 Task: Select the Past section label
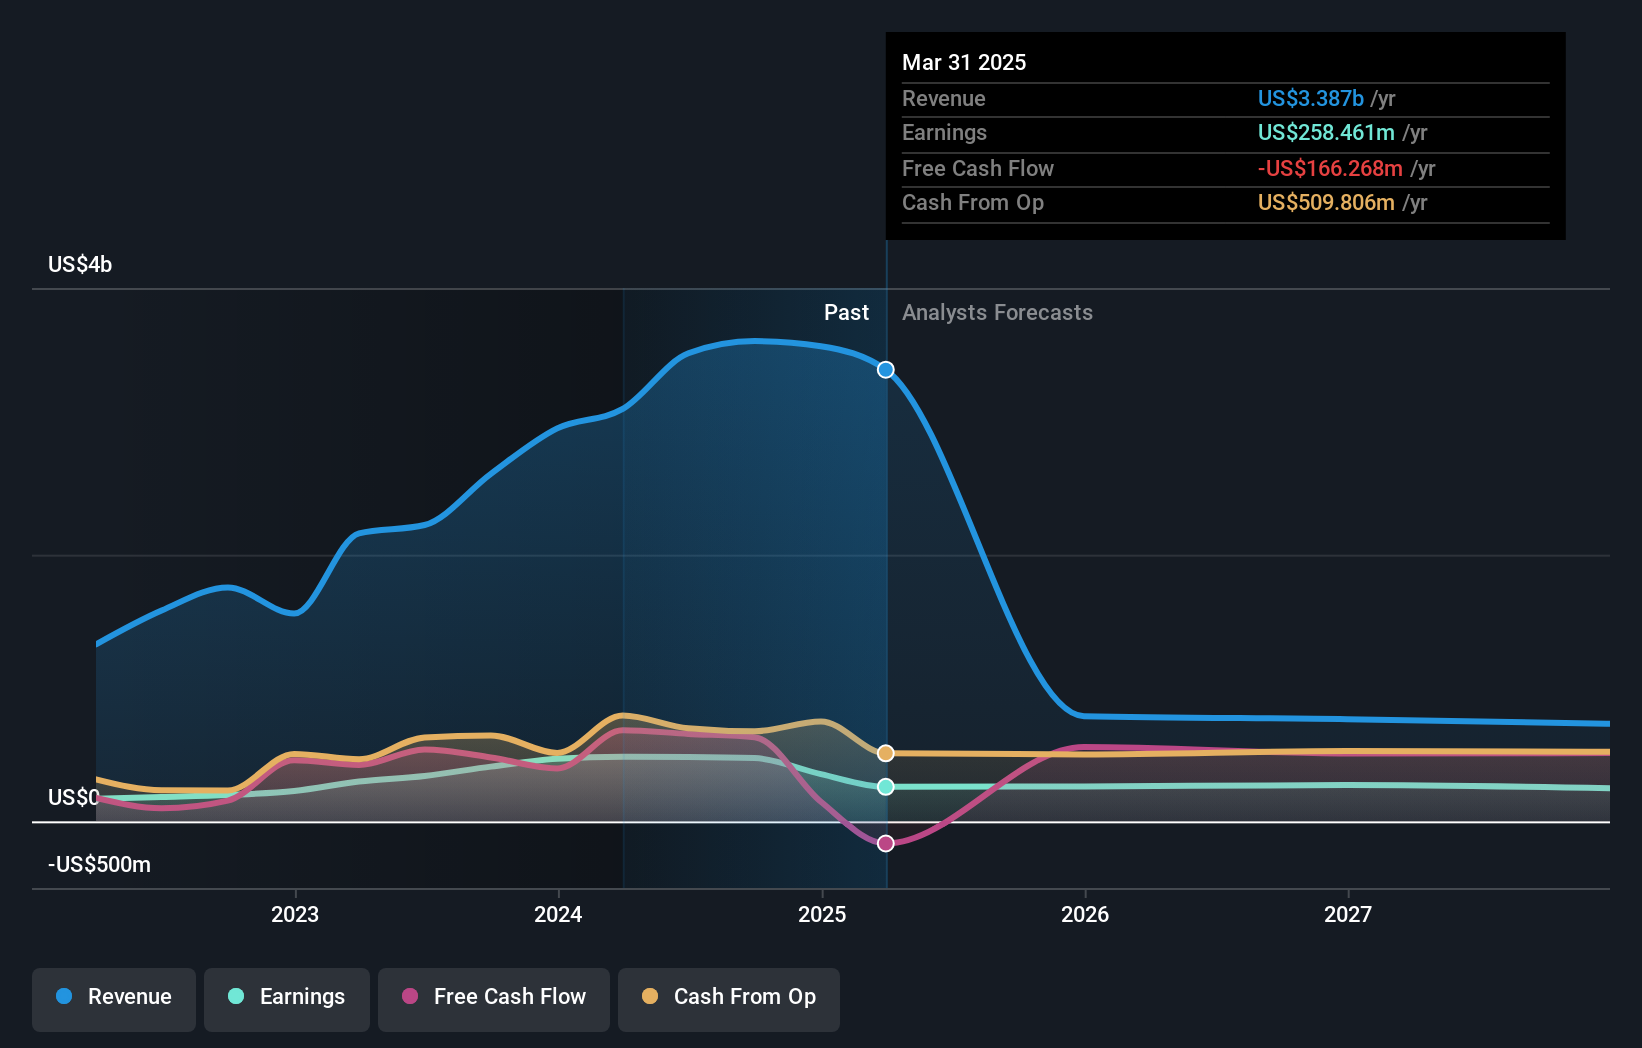(x=847, y=312)
